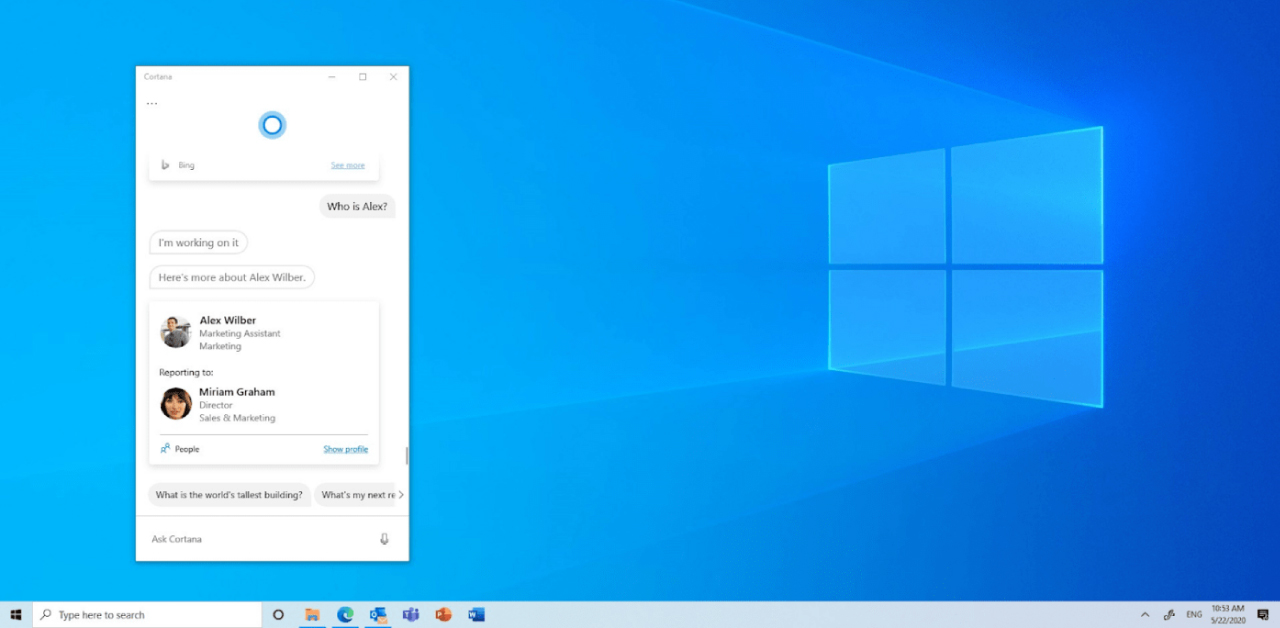Open Word from the taskbar
1280x628 pixels.
(x=476, y=615)
